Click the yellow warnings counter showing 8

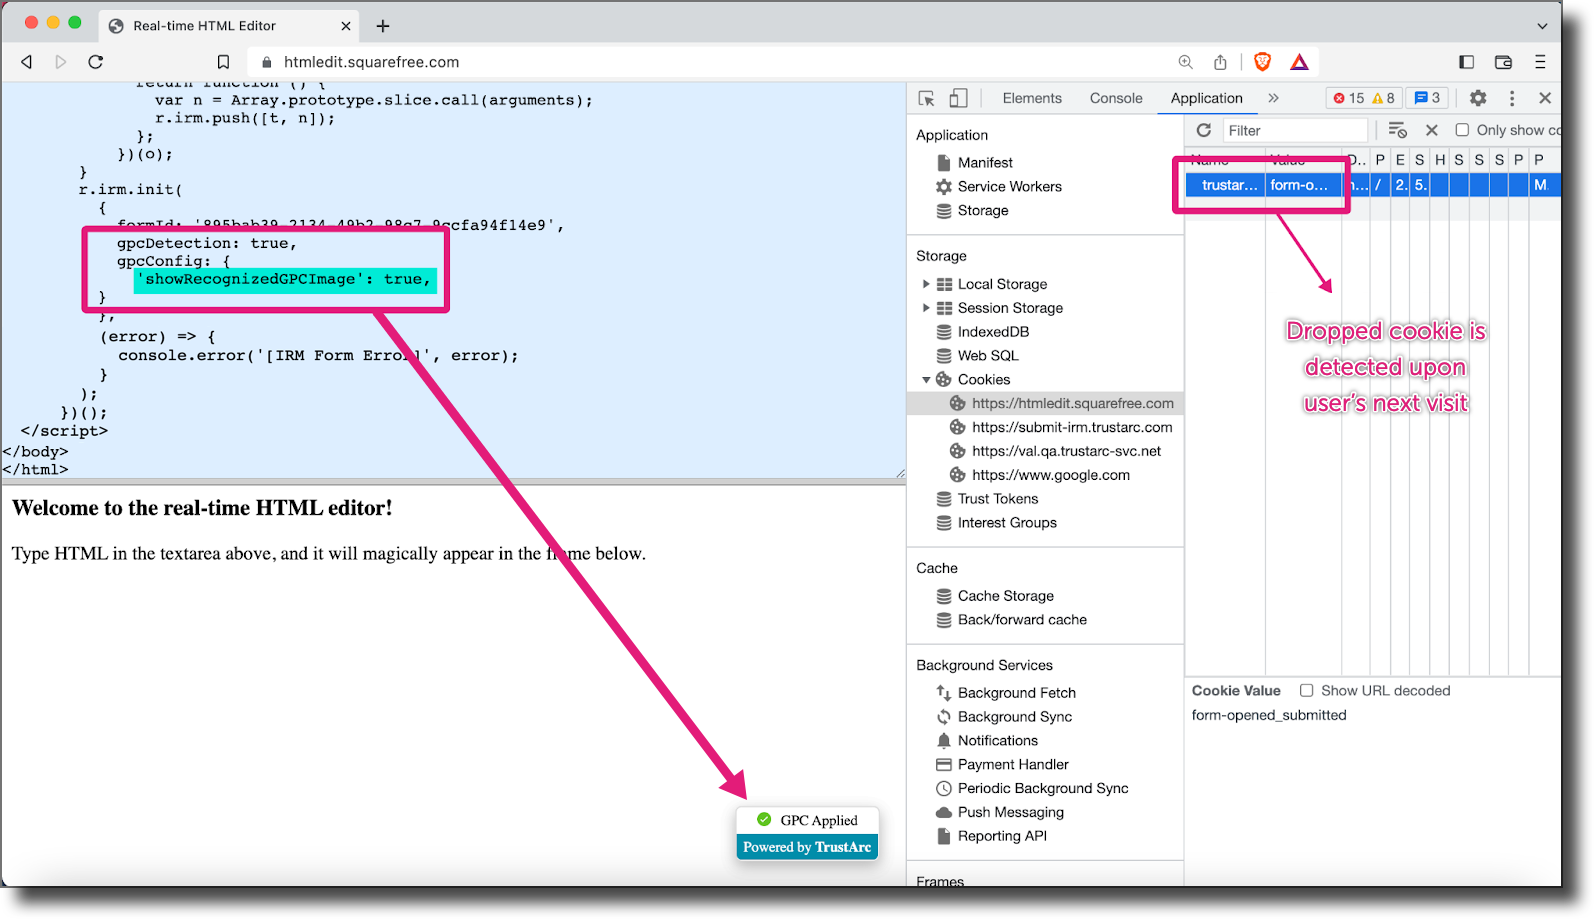(1383, 98)
